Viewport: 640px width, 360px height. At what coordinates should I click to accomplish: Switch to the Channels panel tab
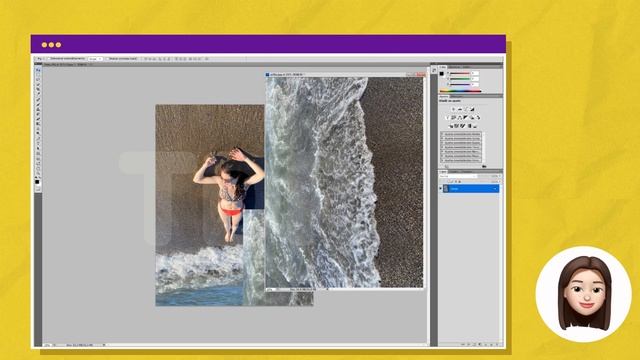pos(453,172)
